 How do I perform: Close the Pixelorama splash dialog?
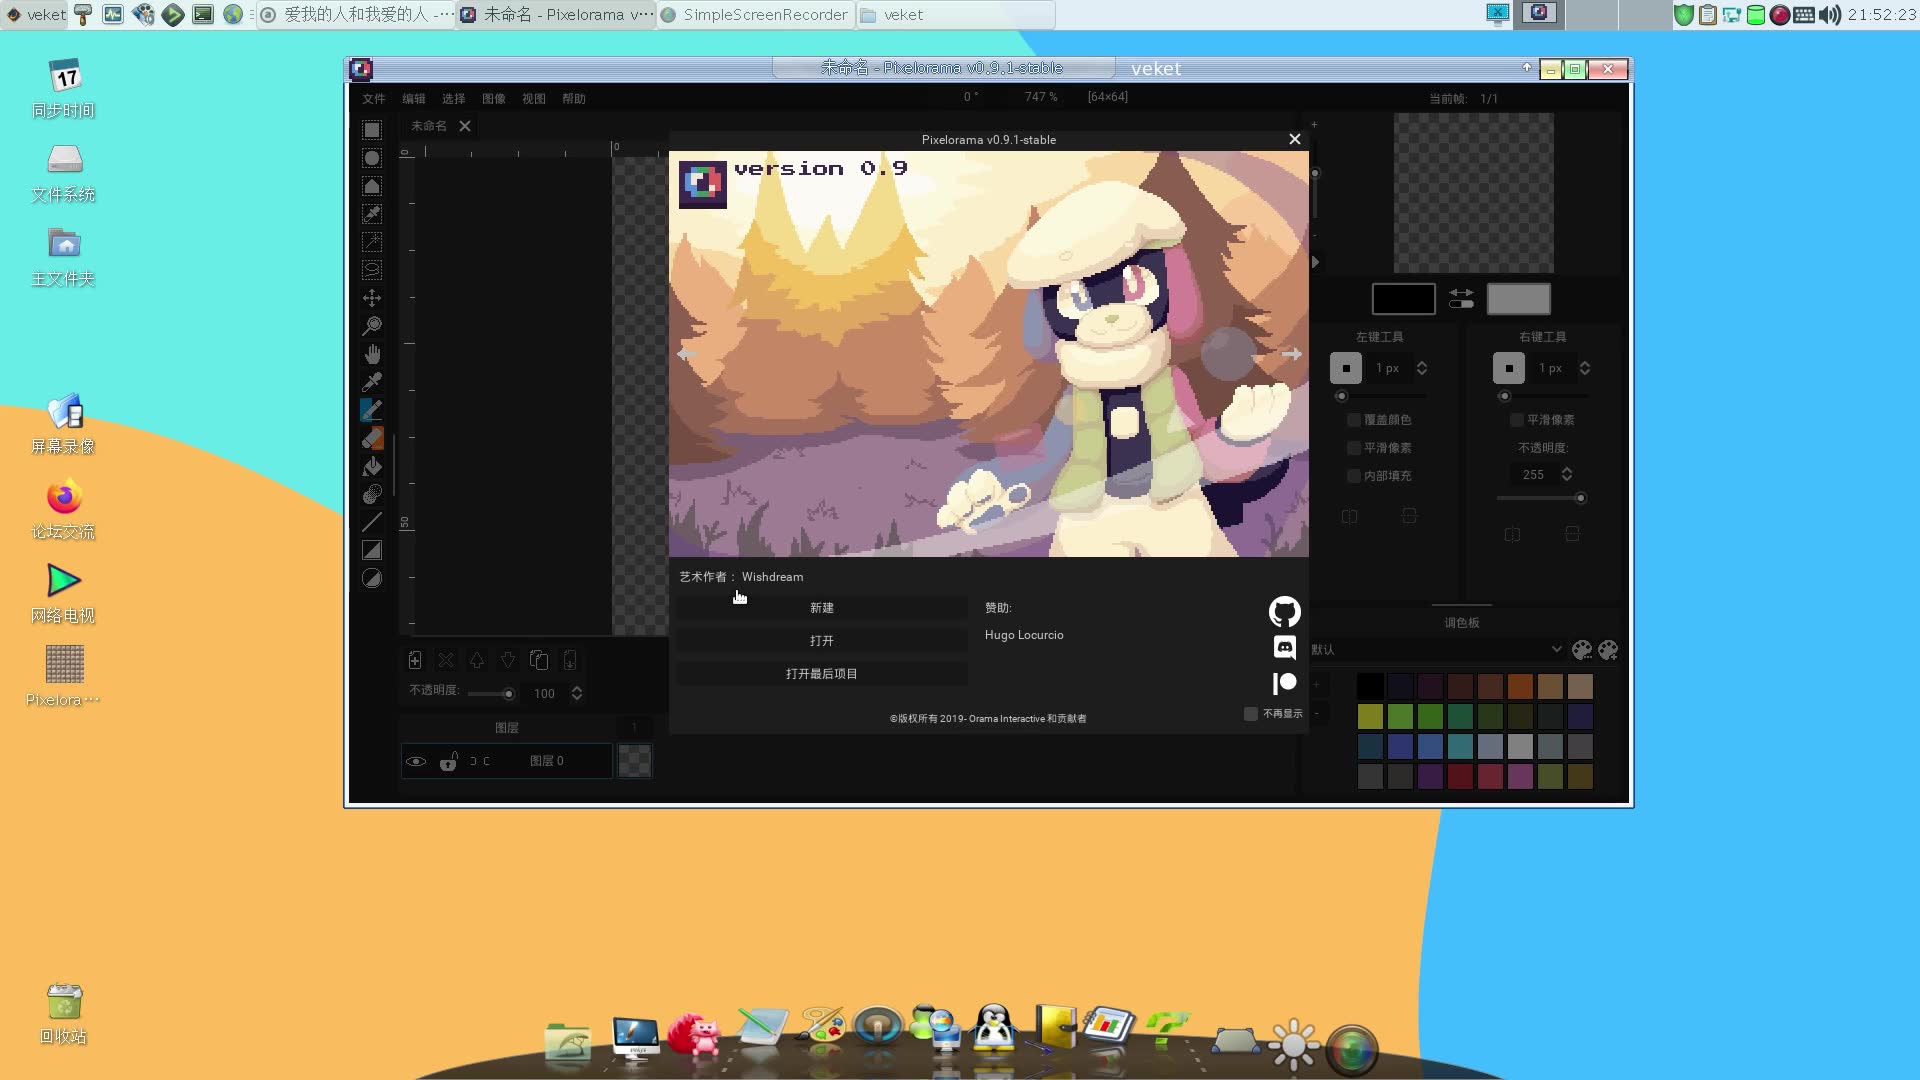pos(1295,139)
